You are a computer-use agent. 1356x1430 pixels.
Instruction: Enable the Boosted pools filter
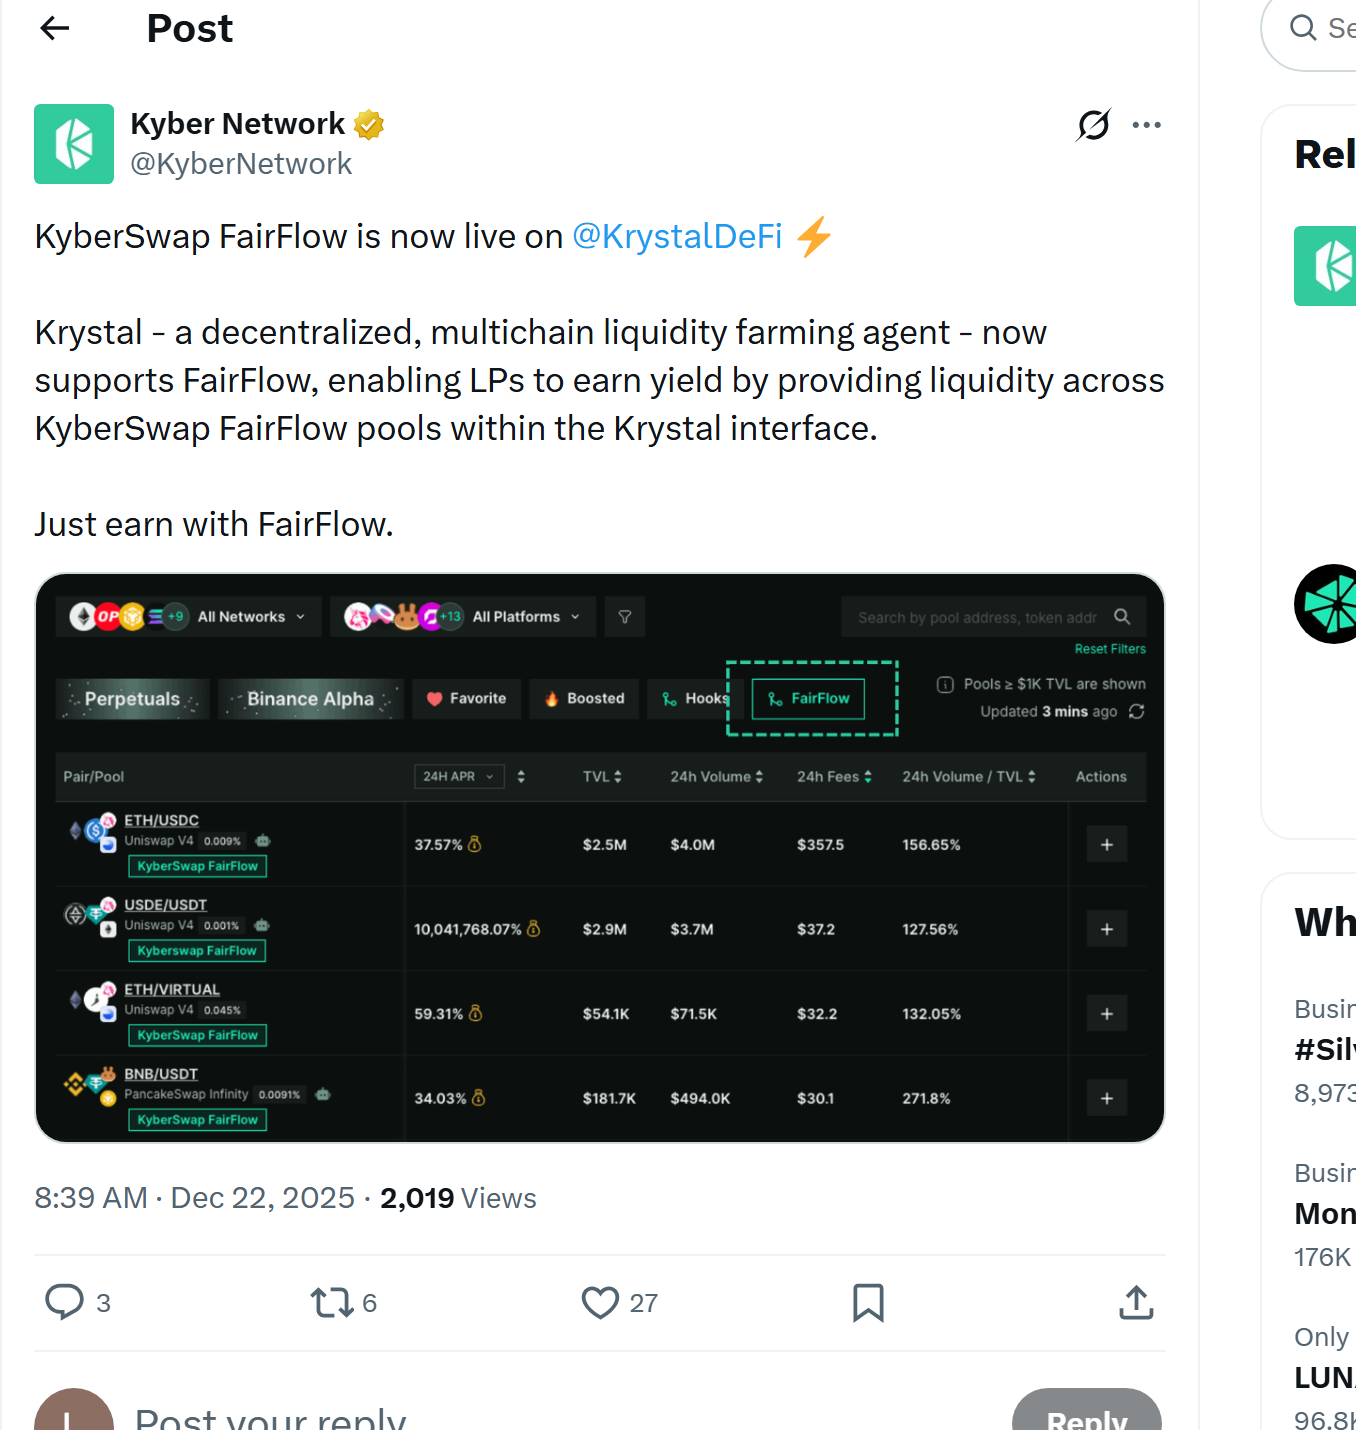583,698
